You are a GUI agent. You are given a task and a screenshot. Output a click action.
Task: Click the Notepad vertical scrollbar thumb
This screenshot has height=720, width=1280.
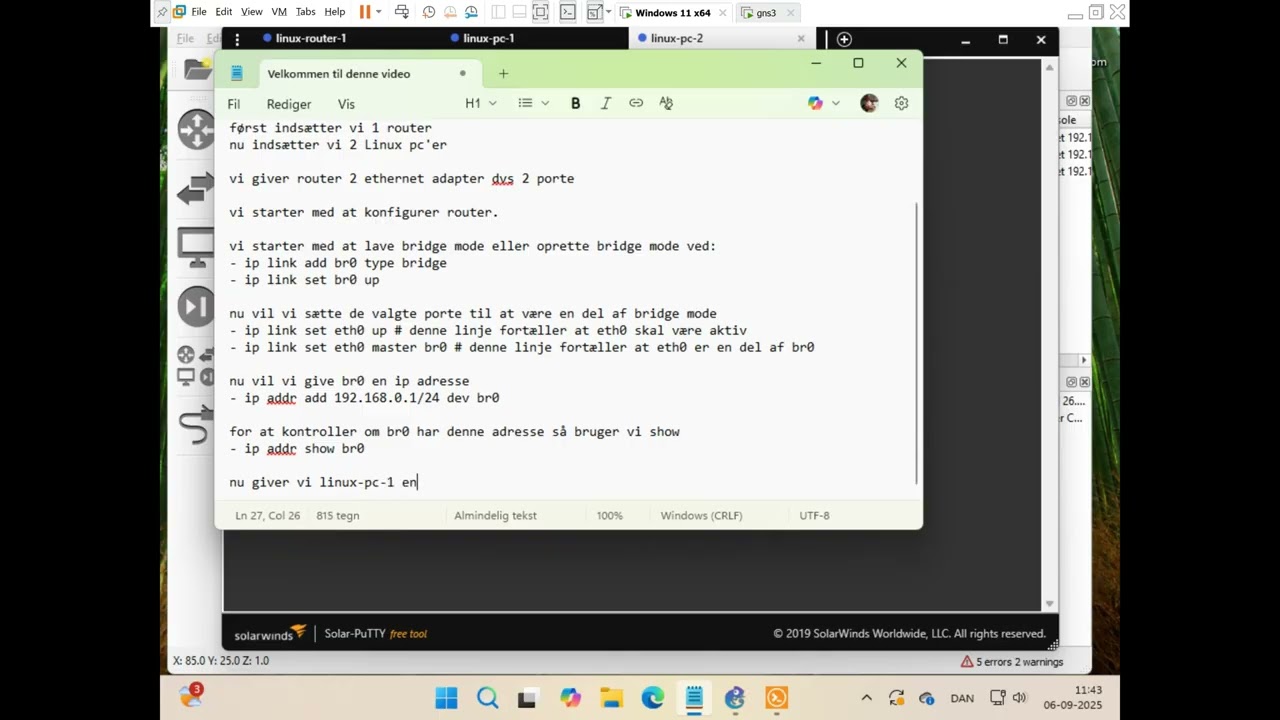click(917, 343)
